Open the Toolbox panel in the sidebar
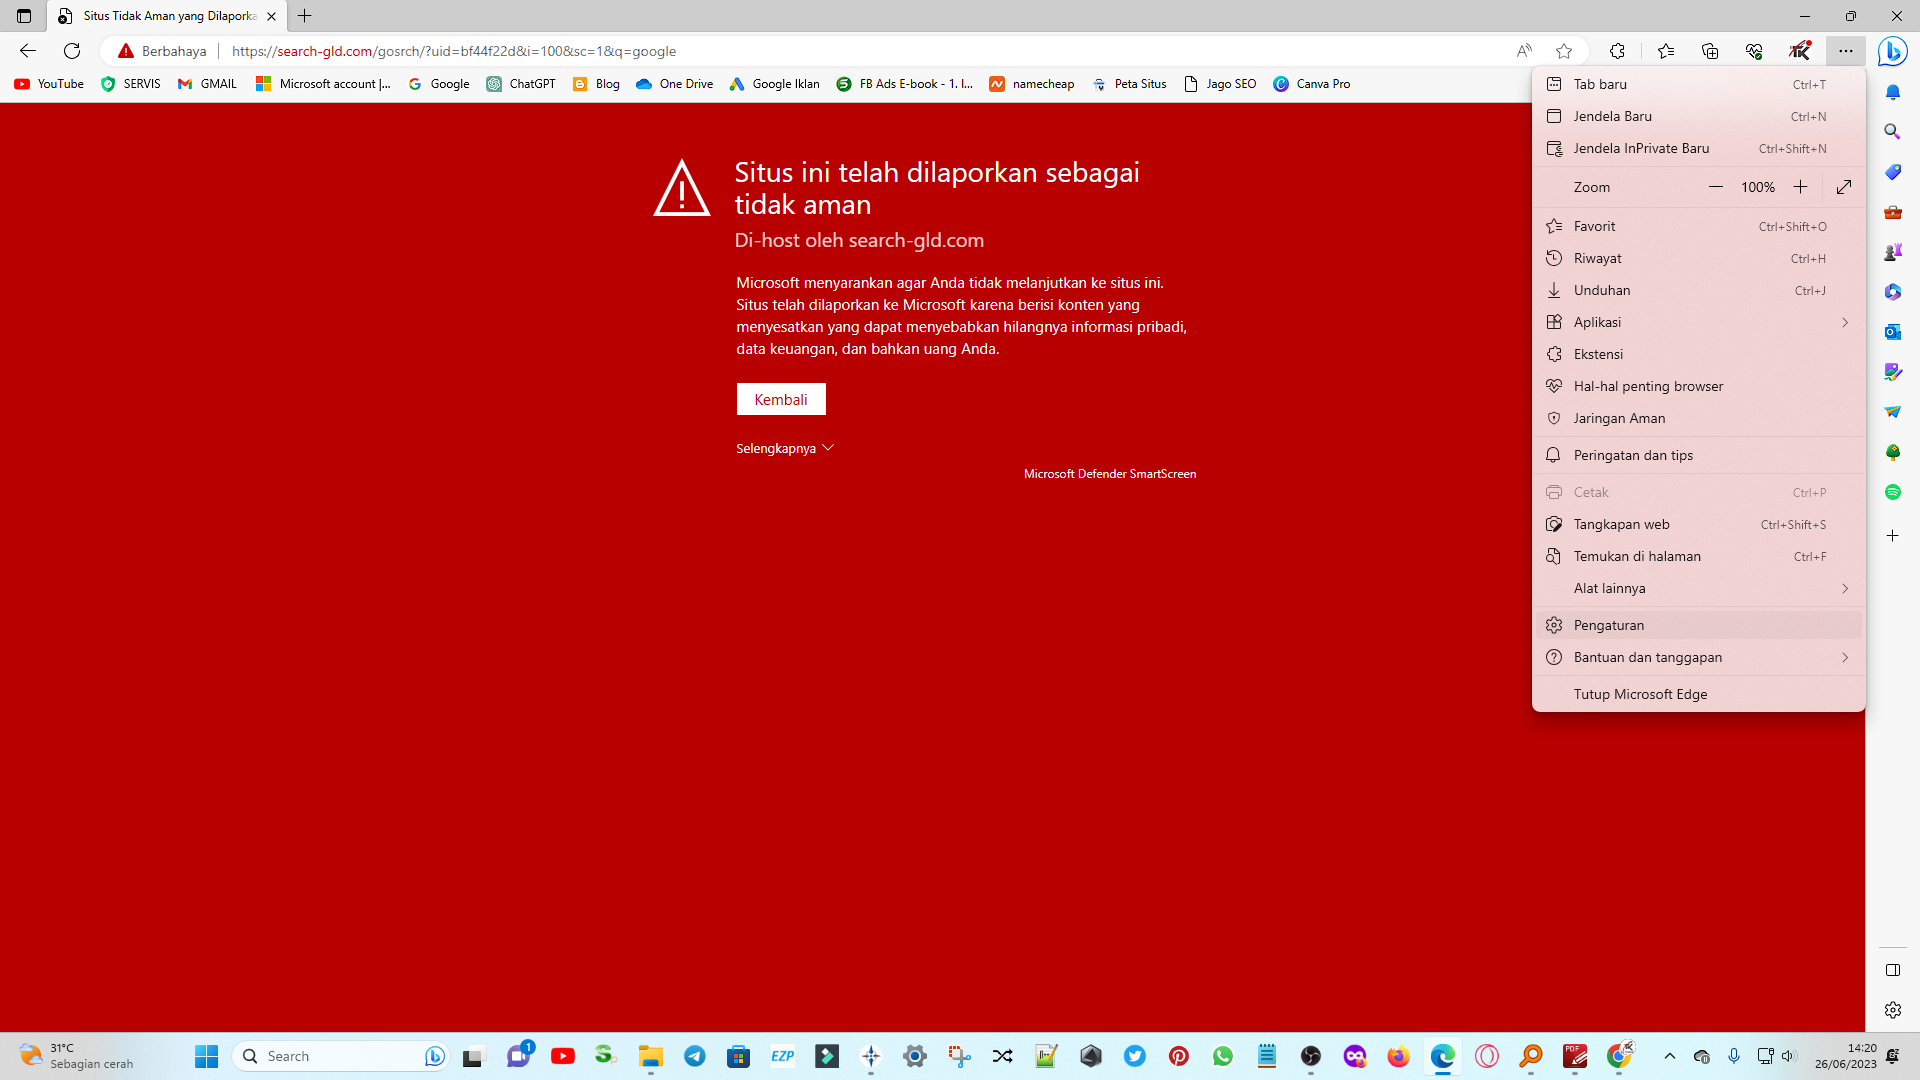This screenshot has height=1080, width=1920. coord(1893,212)
